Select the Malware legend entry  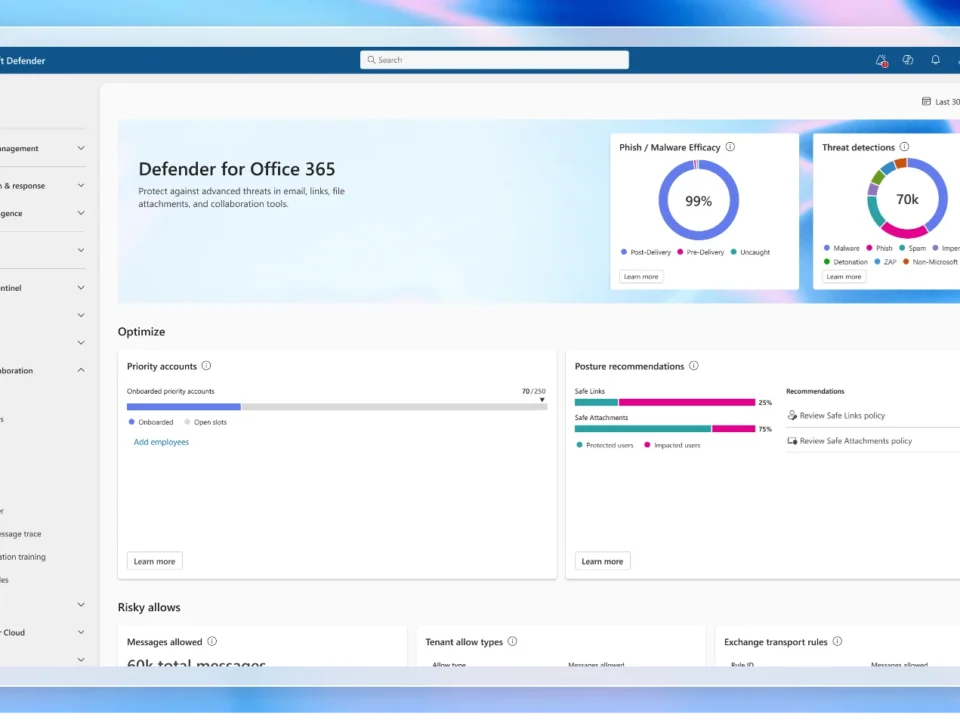click(841, 248)
